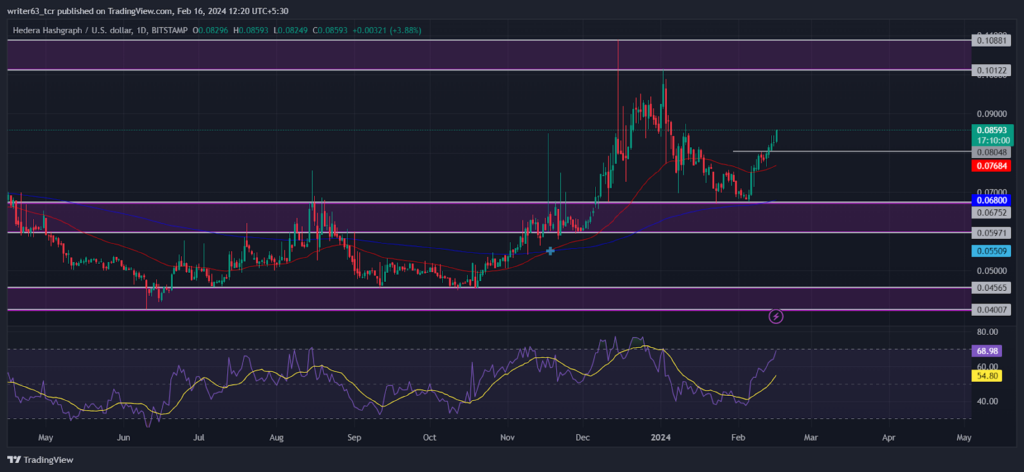This screenshot has height=472, width=1024.
Task: Click the light blue 0.05509 price label
Action: 991,251
